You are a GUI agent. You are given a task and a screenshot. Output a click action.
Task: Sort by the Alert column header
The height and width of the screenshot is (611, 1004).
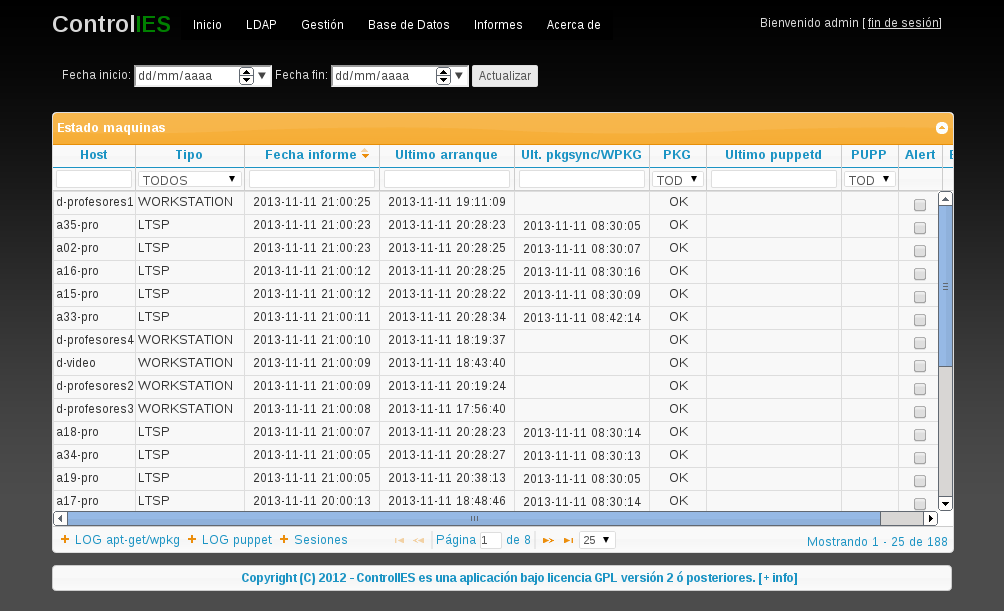point(919,155)
